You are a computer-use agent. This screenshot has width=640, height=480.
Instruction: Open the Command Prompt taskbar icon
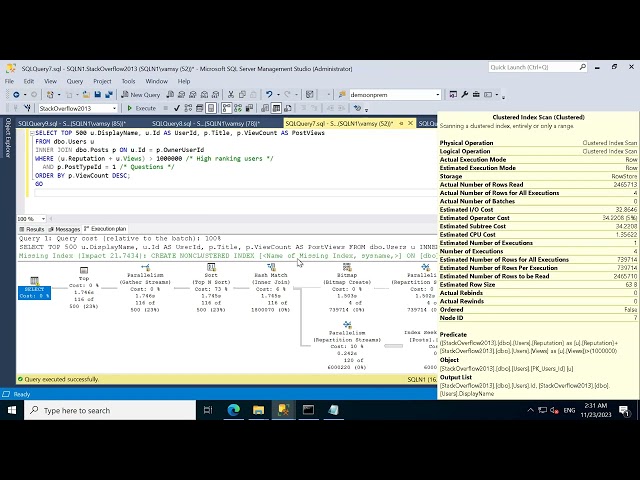pyautogui.click(x=308, y=410)
